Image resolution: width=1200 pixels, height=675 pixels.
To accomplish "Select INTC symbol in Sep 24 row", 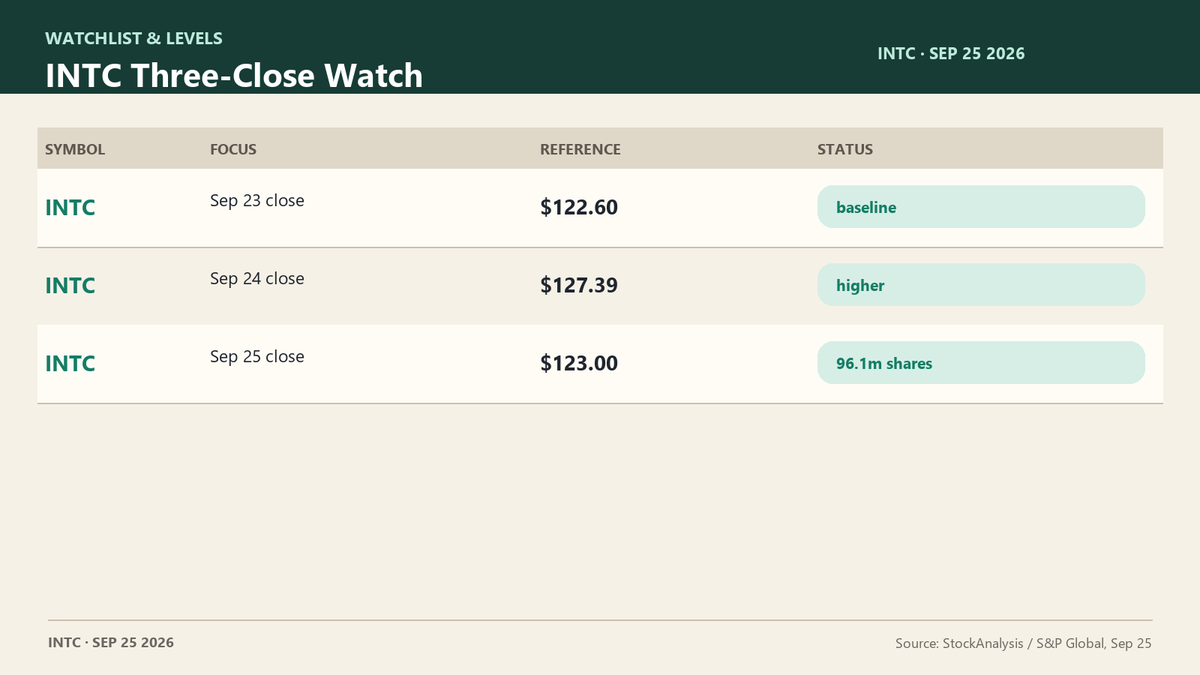I will coord(70,286).
